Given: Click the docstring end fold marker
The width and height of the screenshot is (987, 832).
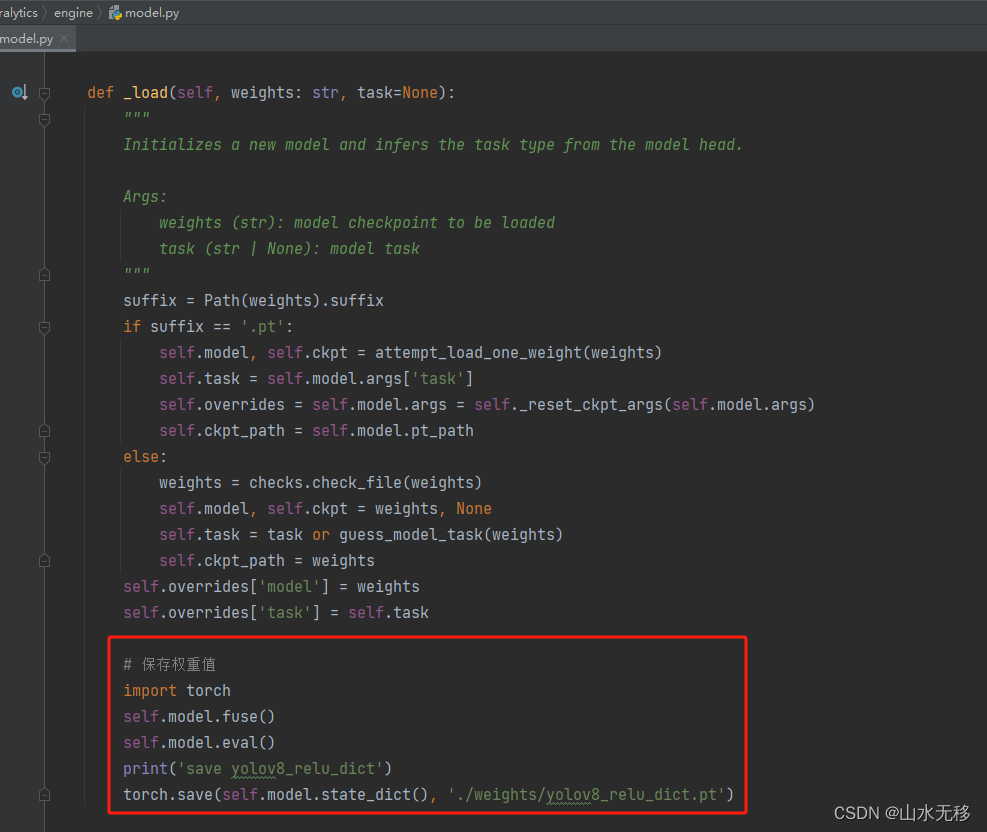Looking at the screenshot, I should coord(45,275).
